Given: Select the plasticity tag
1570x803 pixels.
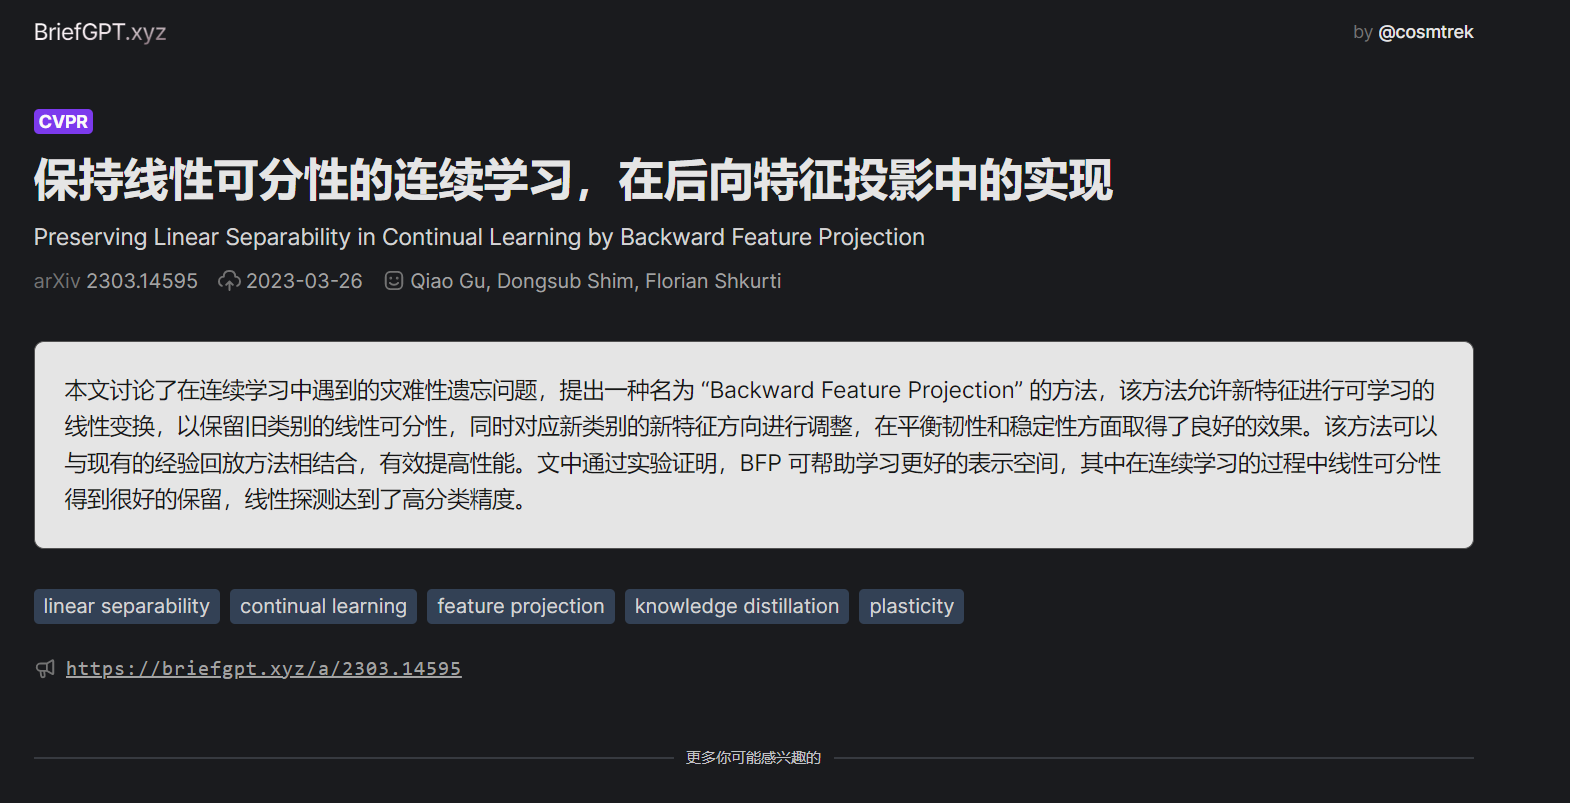Looking at the screenshot, I should click(x=911, y=606).
